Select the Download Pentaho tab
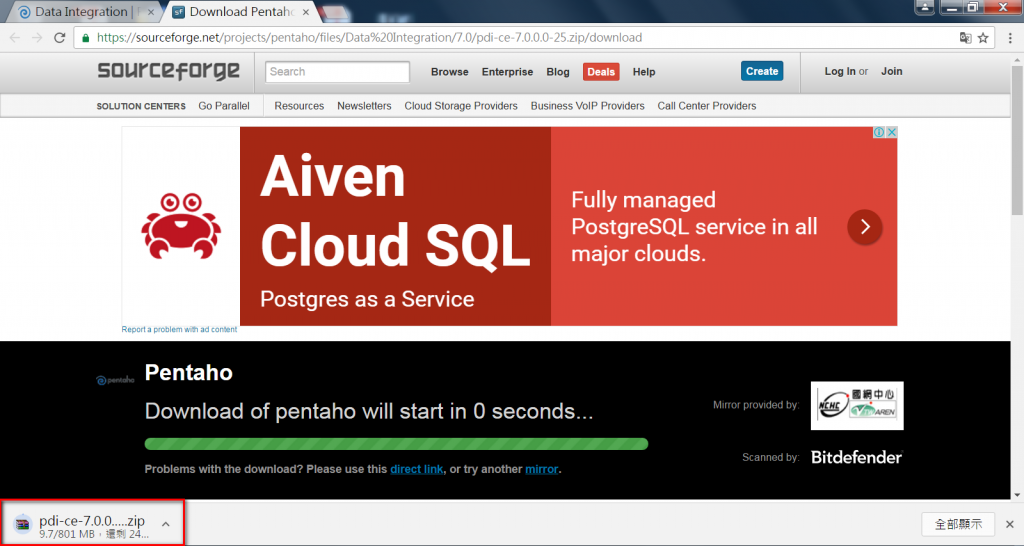Screen dimensions: 1024x546 click(240, 12)
